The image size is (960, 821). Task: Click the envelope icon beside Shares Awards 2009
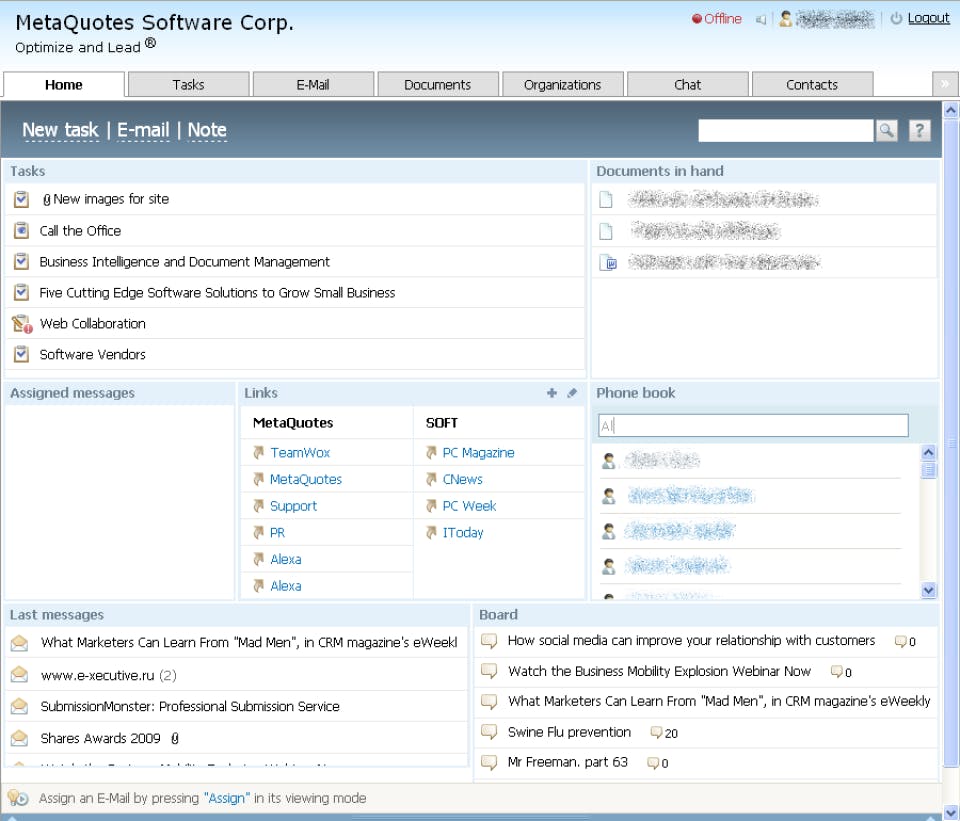(x=20, y=738)
